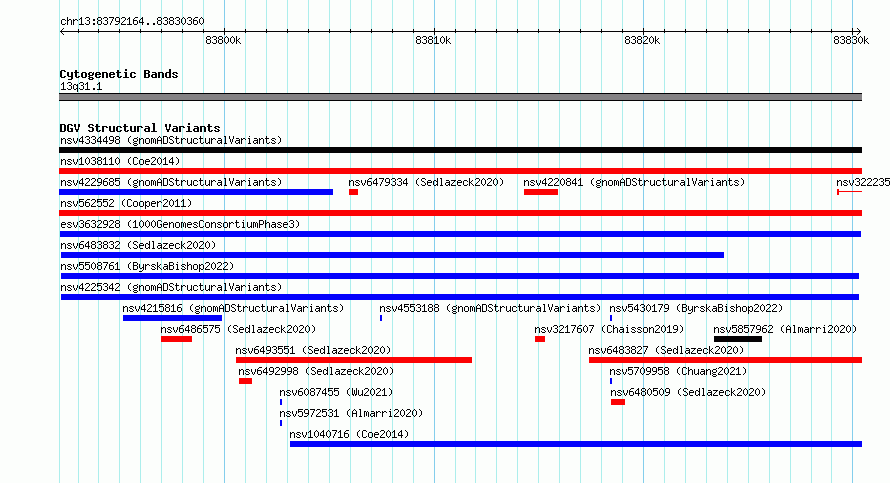The width and height of the screenshot is (890, 483).
Task: Open the nsv4215816 gnomADStructuralVariants label
Action: click(x=233, y=308)
